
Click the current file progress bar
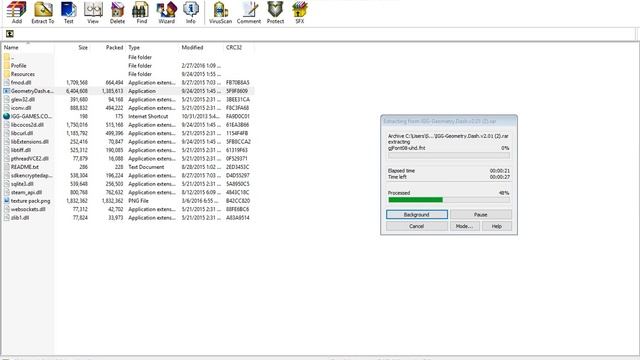[449, 156]
